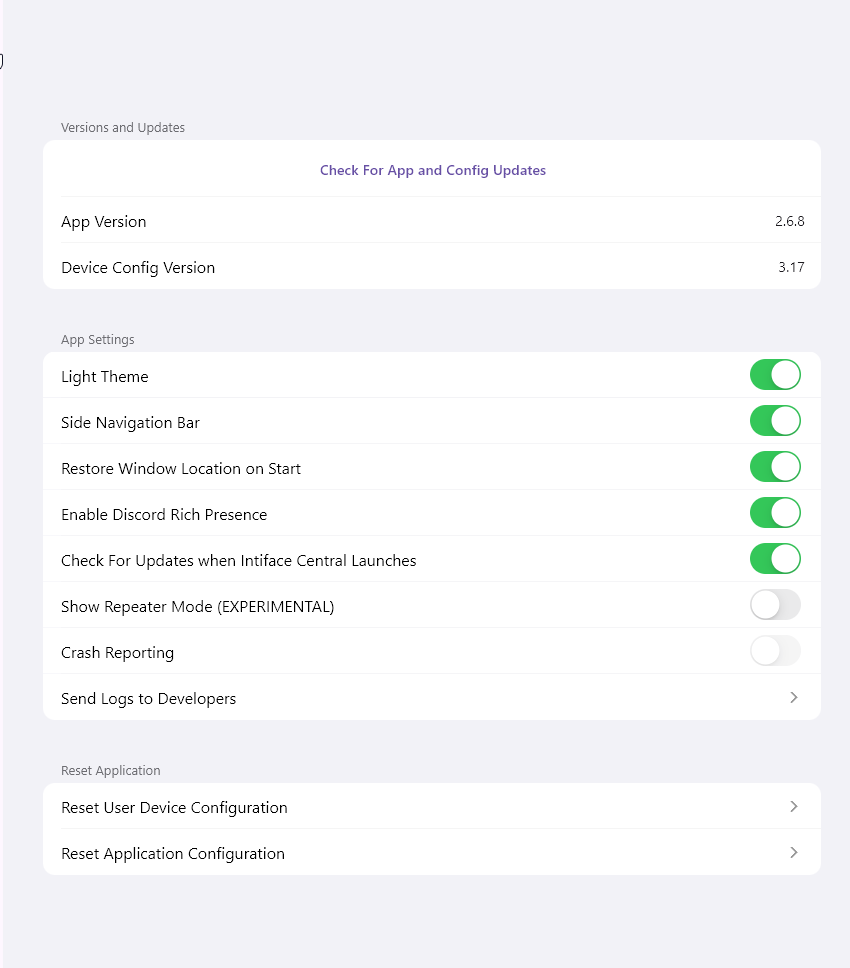Select Reset User Device Configuration label
850x968 pixels.
click(174, 808)
